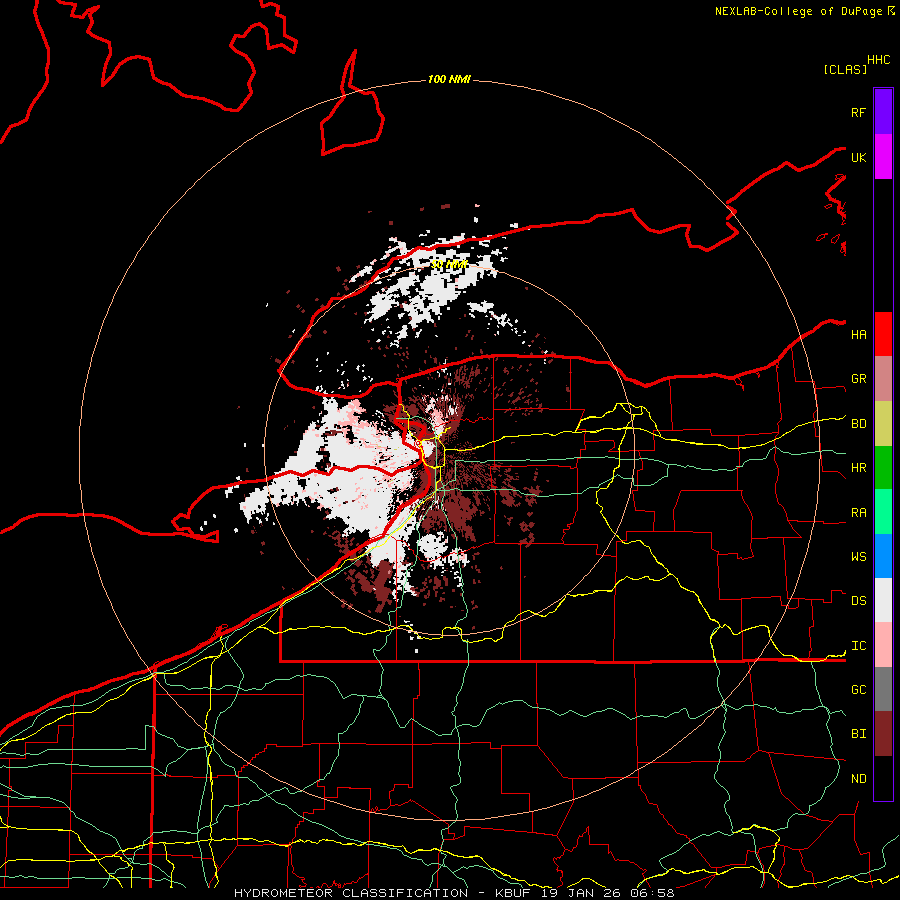The width and height of the screenshot is (900, 900).
Task: Select the GC gray legend swatch
Action: [x=883, y=689]
